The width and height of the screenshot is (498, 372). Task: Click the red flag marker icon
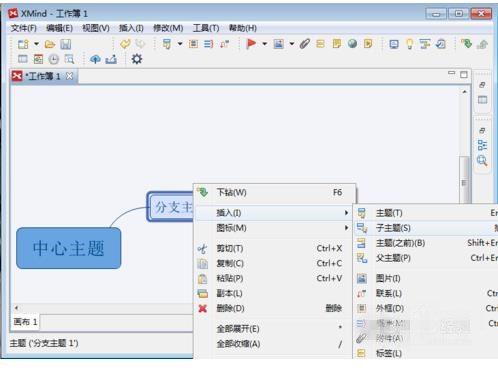(x=251, y=43)
